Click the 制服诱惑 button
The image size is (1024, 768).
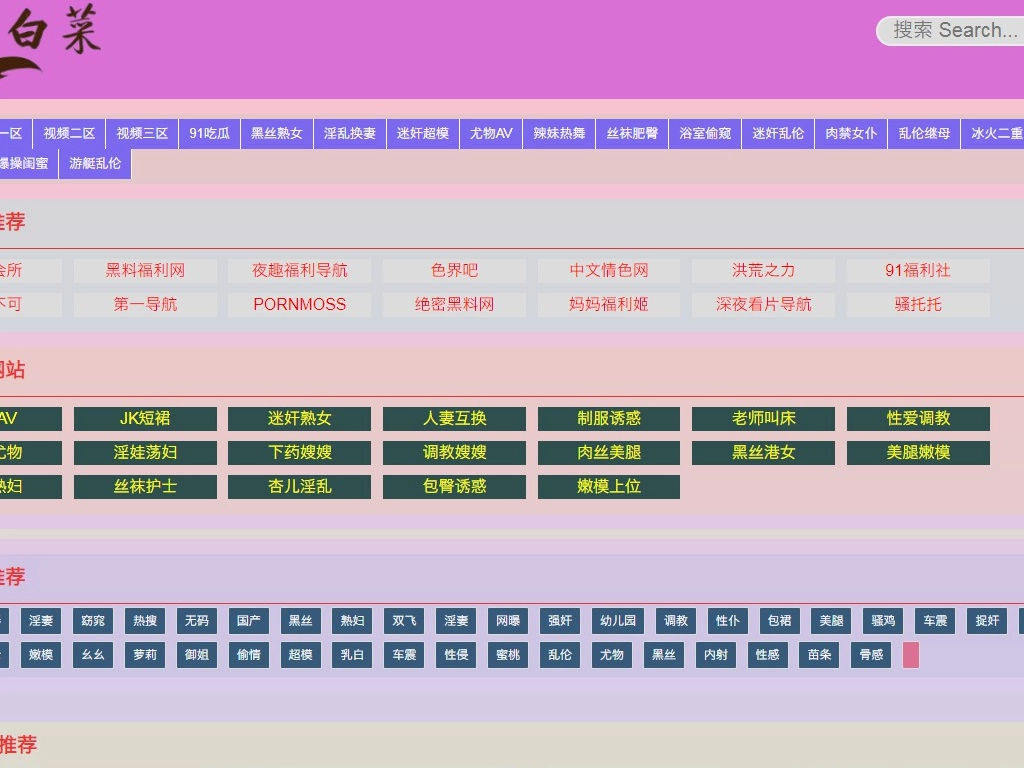point(609,418)
